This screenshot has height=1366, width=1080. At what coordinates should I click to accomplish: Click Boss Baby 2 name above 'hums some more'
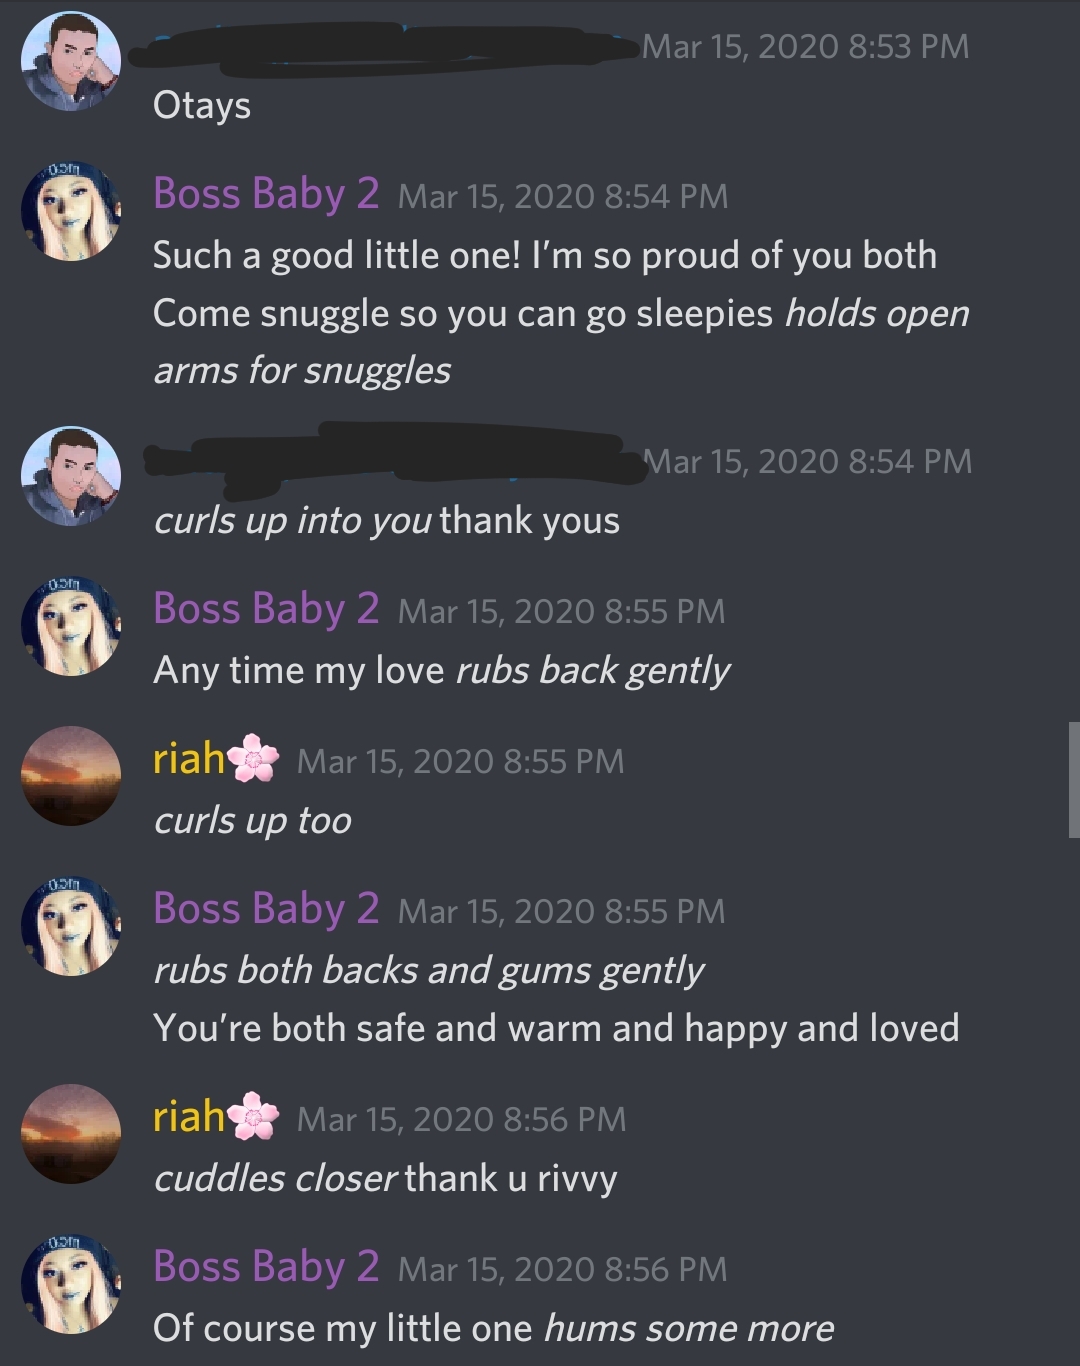tap(266, 1266)
